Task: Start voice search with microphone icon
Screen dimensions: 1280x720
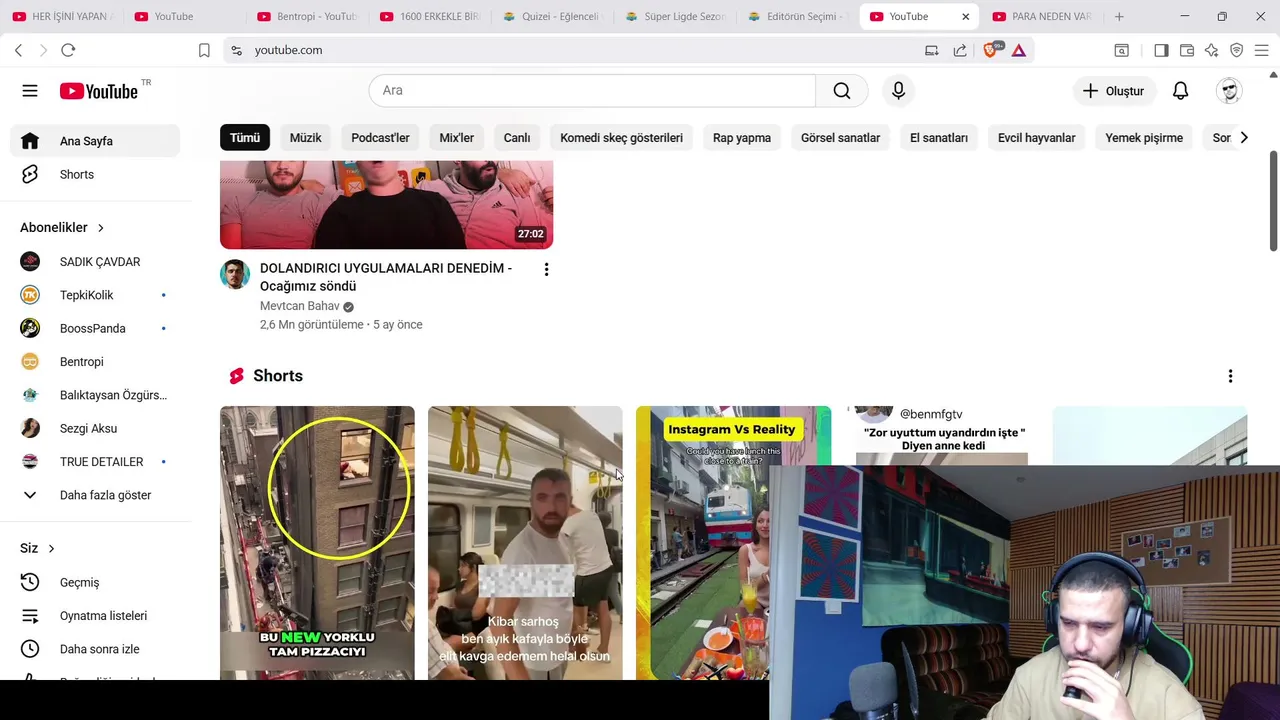Action: click(x=898, y=91)
